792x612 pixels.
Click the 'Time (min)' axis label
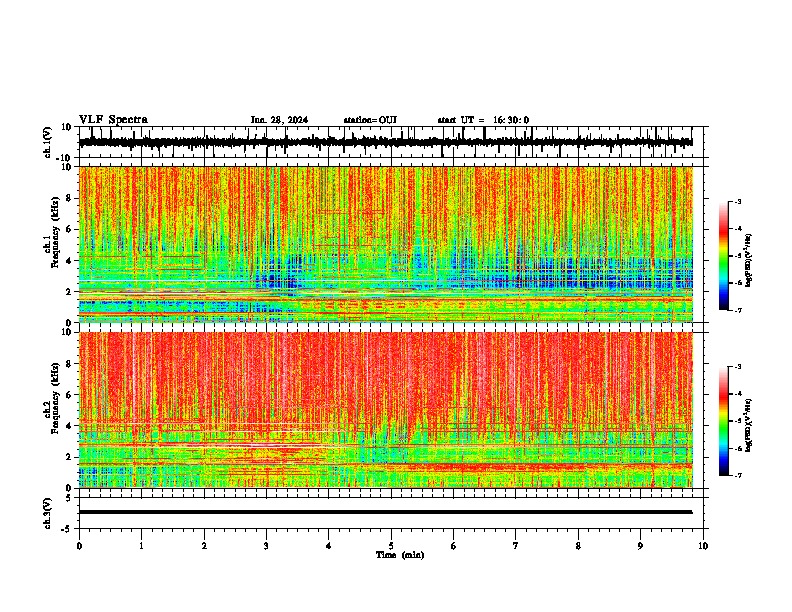point(400,555)
